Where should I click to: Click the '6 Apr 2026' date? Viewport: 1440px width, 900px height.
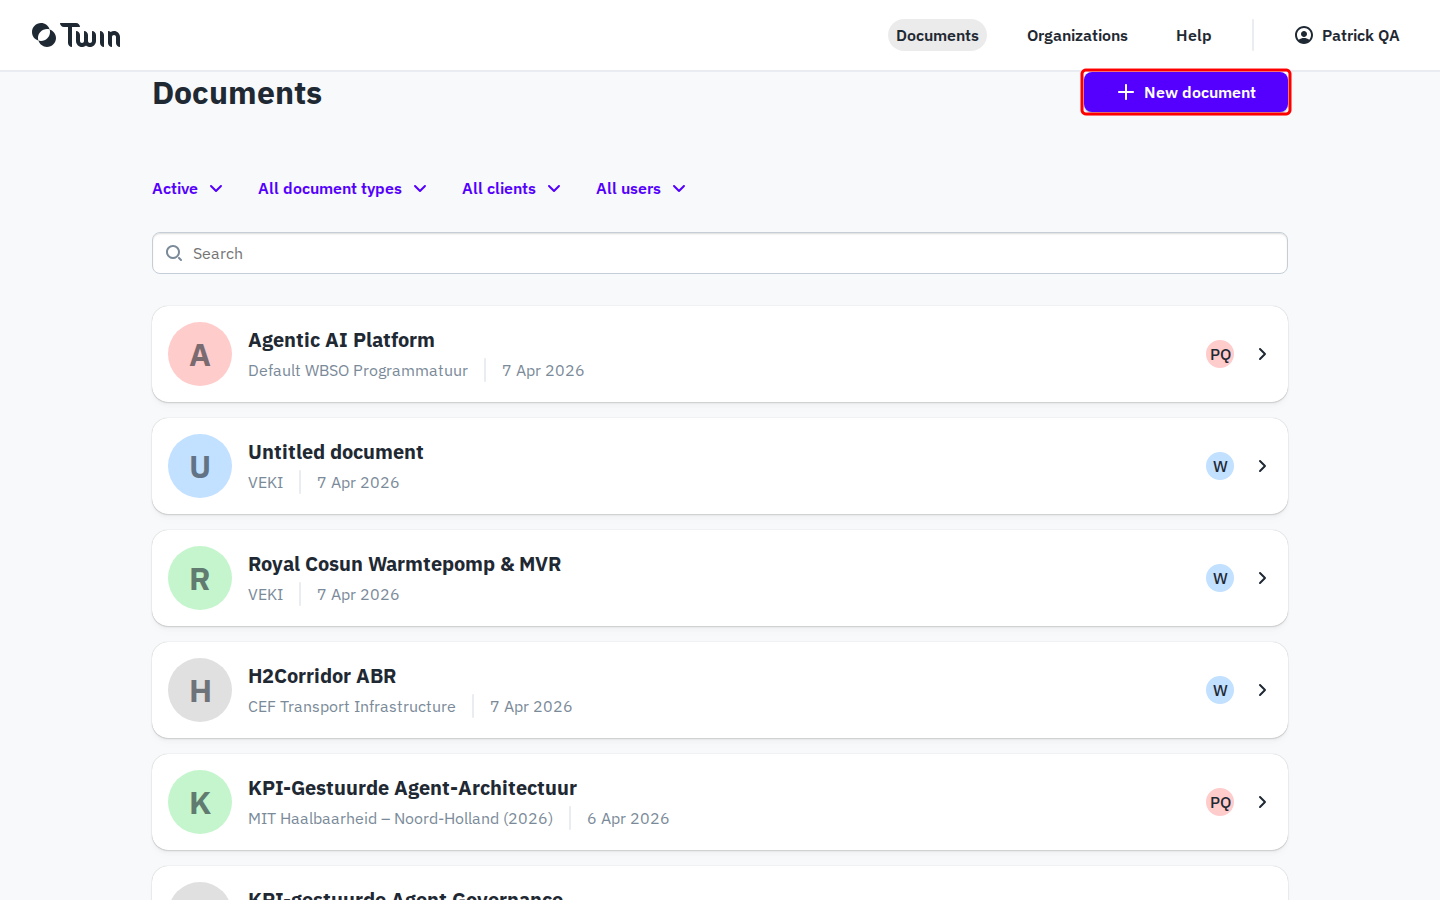[628, 818]
